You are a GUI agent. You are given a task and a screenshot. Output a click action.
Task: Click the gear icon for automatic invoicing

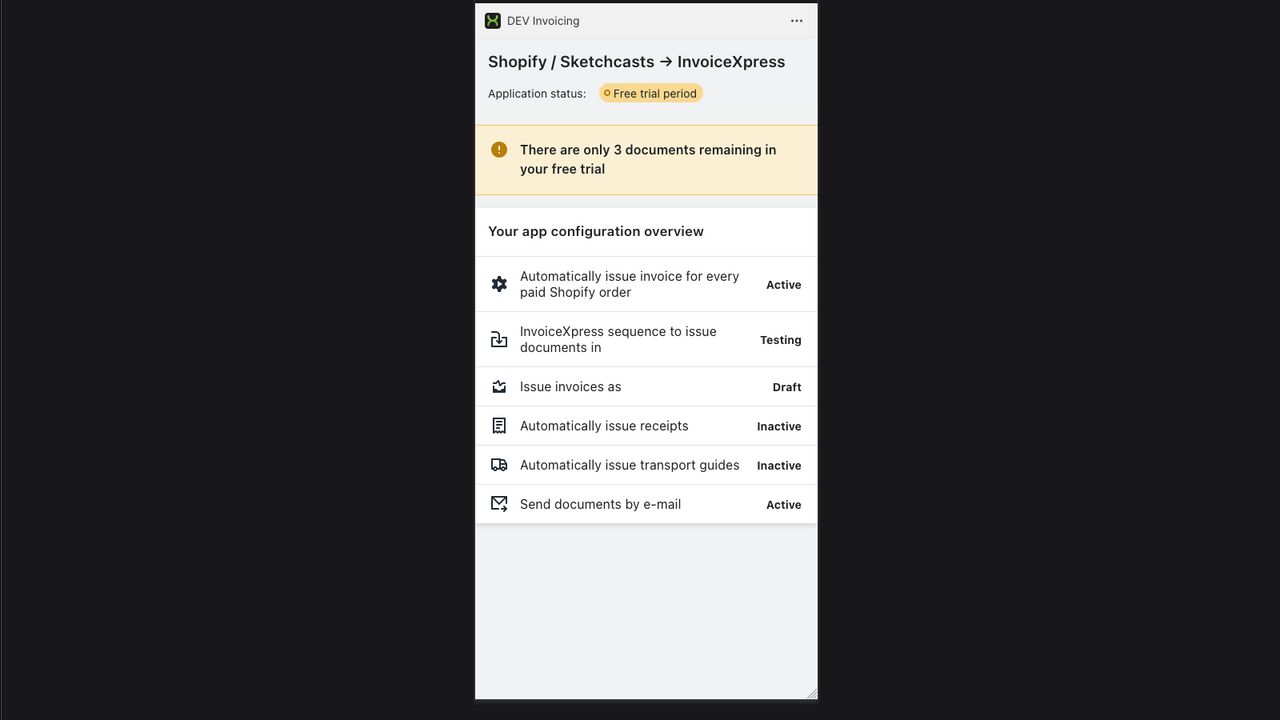pyautogui.click(x=499, y=284)
